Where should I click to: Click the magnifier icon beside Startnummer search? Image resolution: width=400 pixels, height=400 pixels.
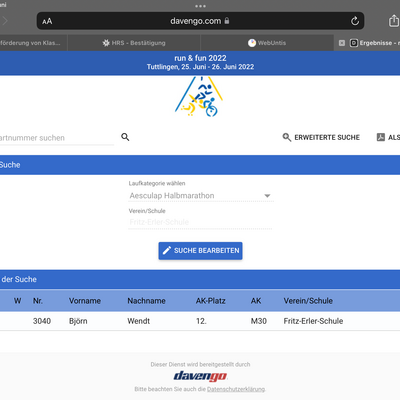tap(125, 137)
